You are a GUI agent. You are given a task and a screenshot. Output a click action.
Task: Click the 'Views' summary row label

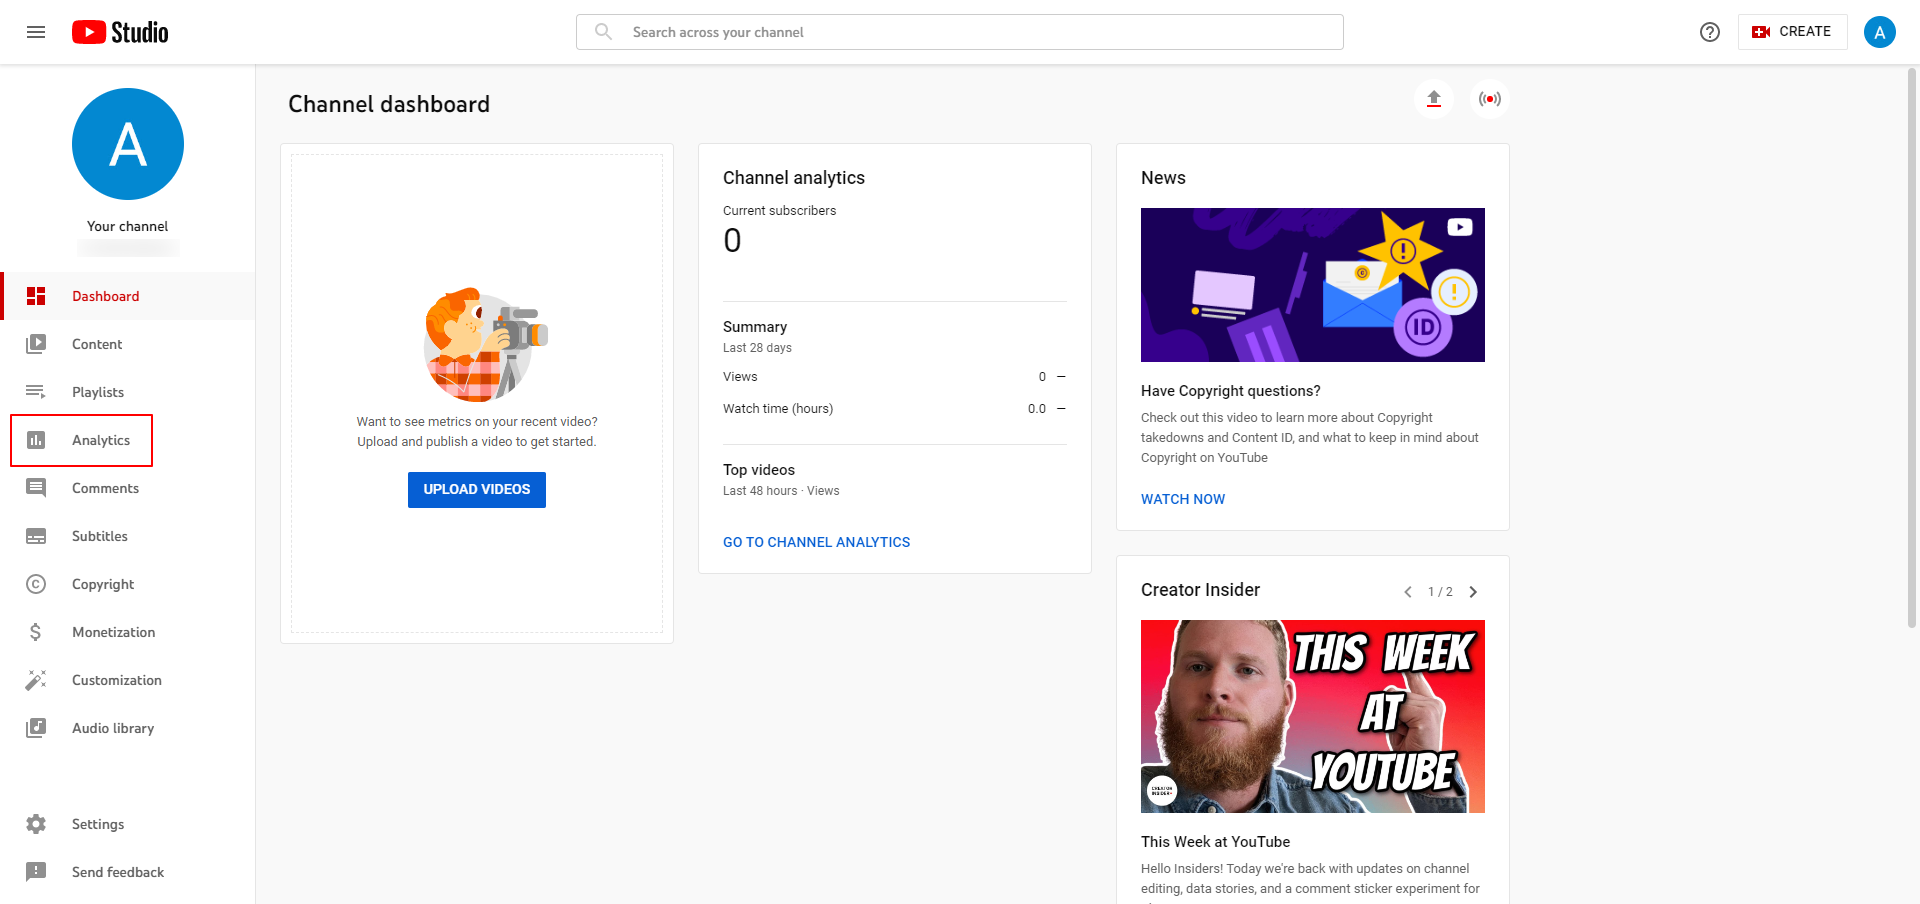740,377
